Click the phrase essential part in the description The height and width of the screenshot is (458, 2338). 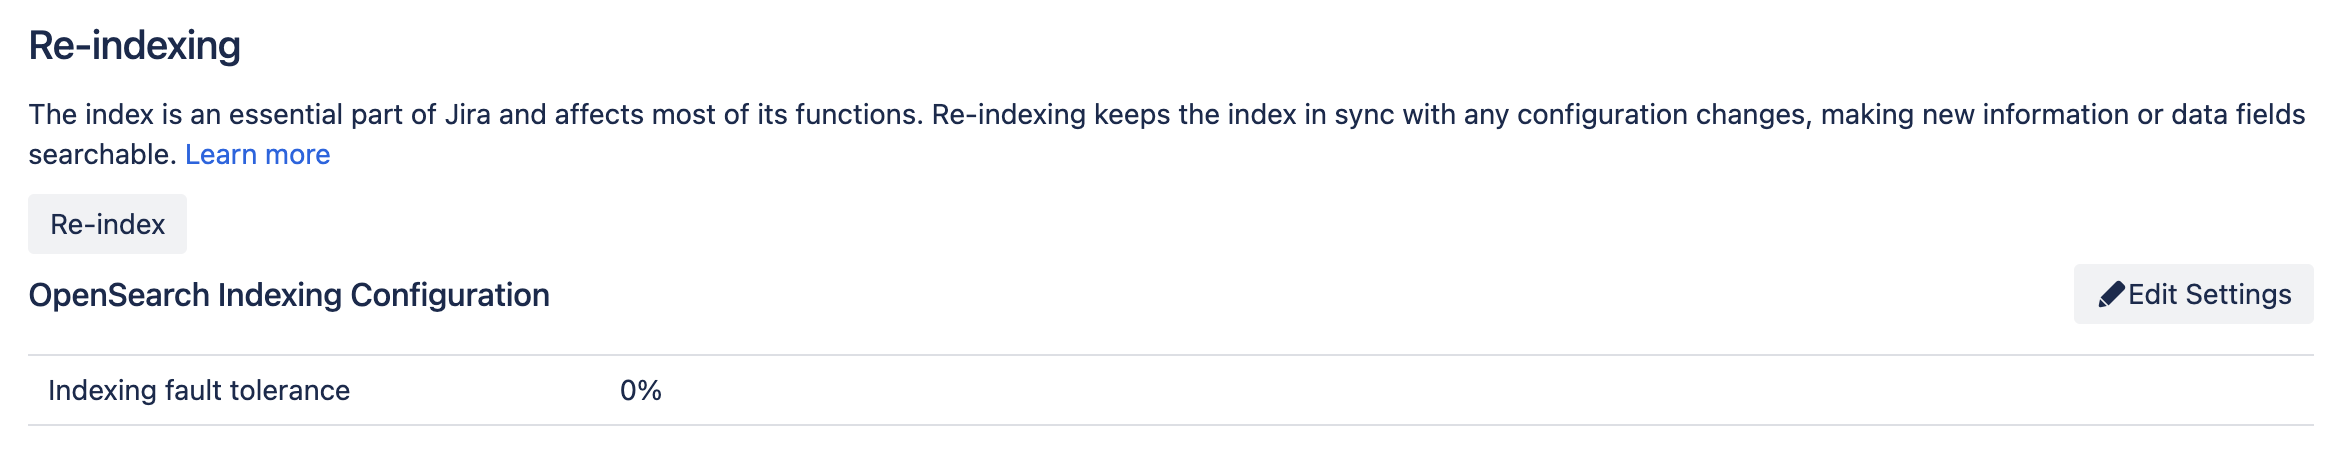[332, 115]
